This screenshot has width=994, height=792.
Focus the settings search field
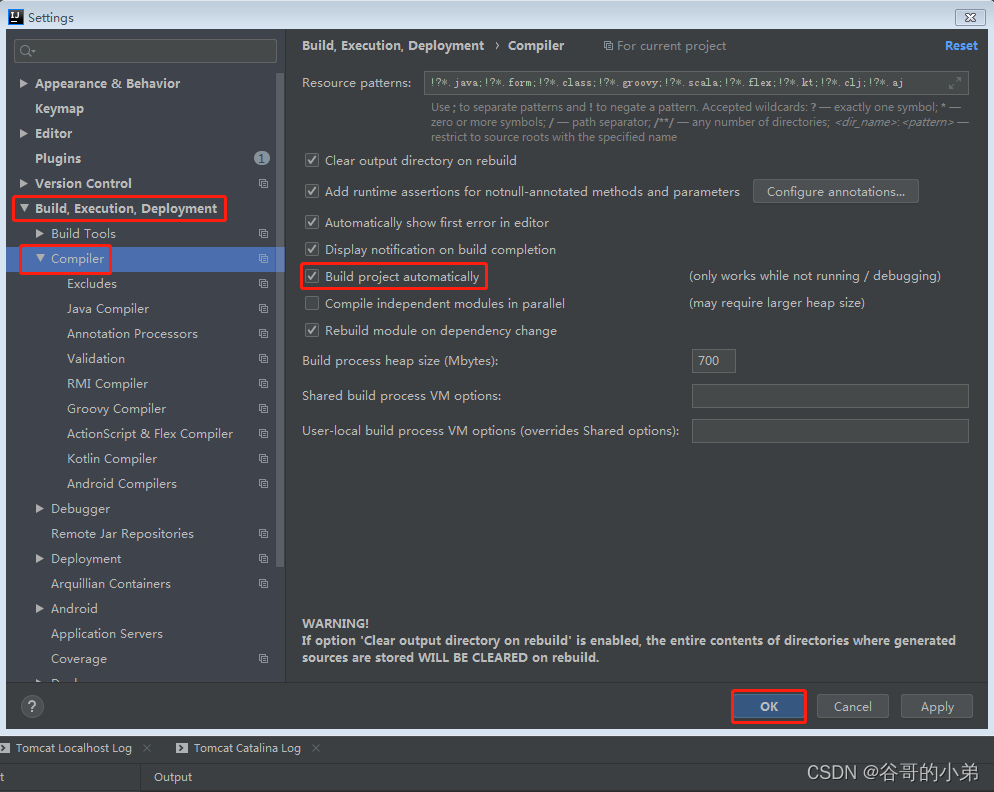point(145,51)
